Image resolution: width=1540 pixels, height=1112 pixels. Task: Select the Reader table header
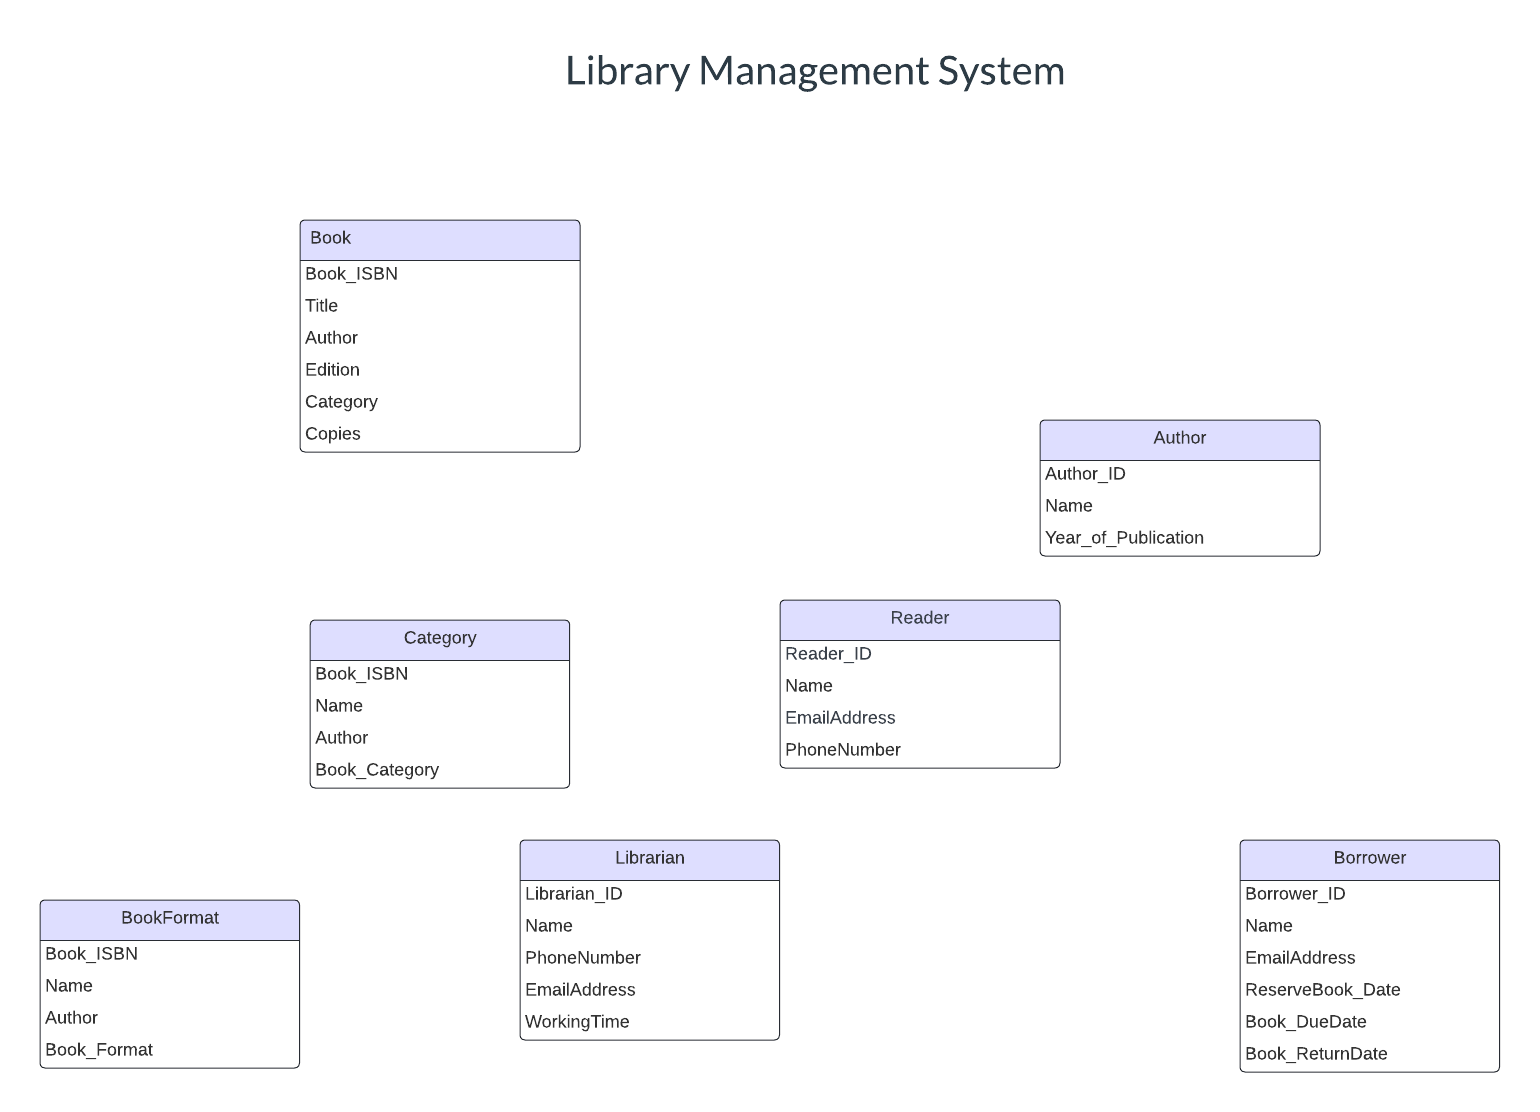click(919, 619)
